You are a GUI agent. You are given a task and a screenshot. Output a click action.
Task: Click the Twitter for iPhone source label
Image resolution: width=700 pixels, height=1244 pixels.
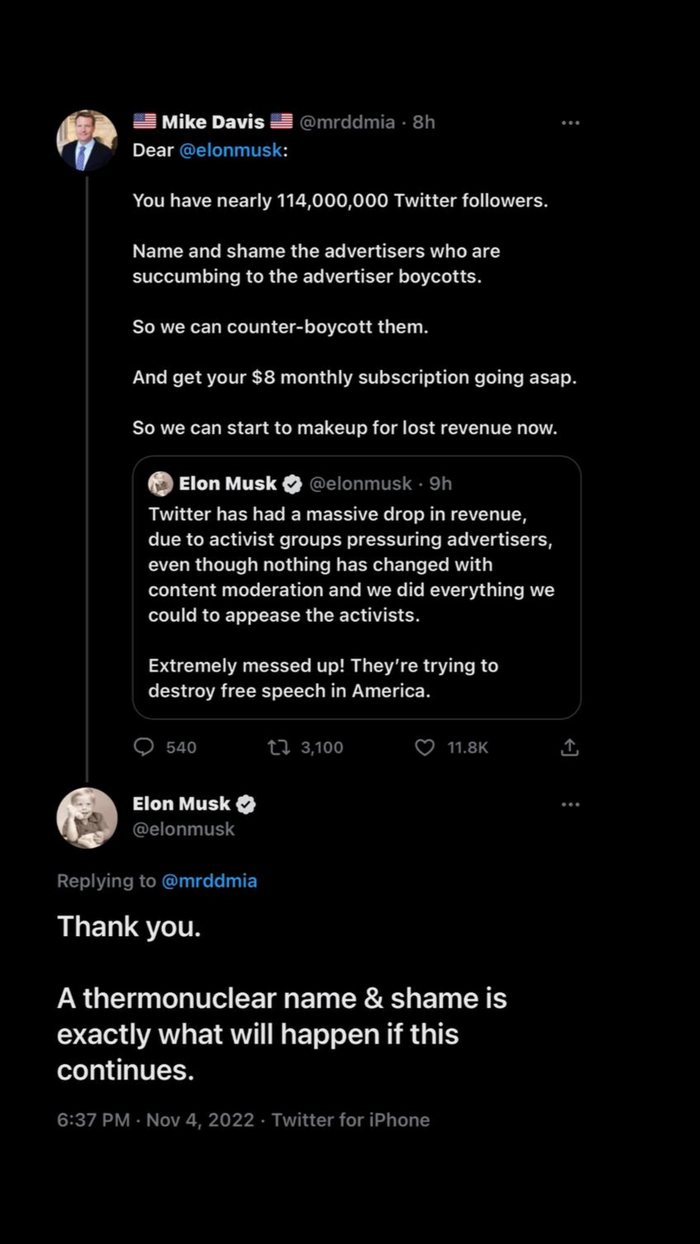(350, 1120)
